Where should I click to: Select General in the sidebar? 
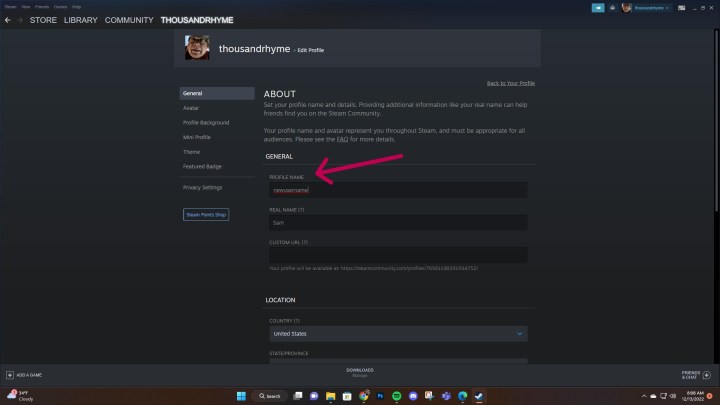tap(217, 93)
